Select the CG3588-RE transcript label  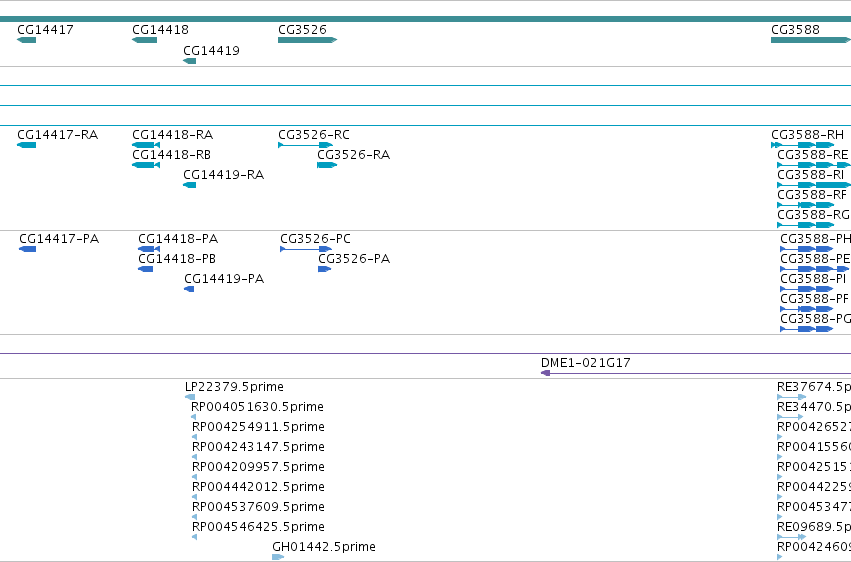coord(812,155)
